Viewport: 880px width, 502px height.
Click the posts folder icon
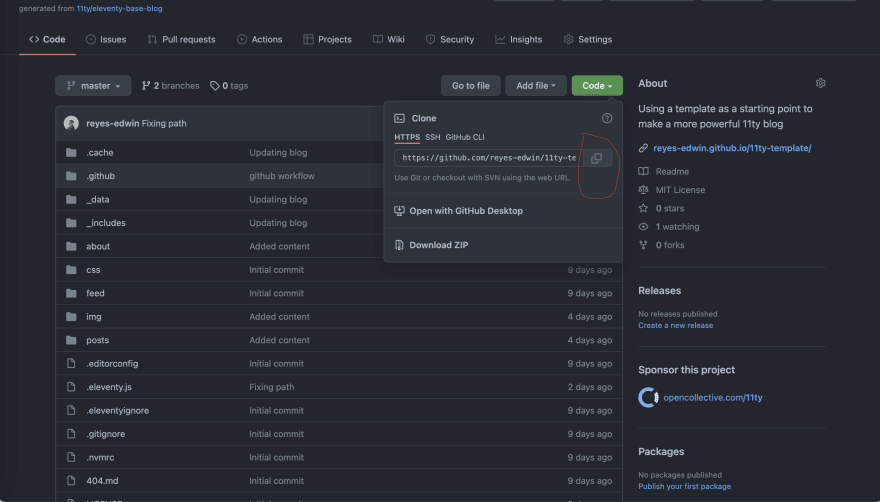71,340
